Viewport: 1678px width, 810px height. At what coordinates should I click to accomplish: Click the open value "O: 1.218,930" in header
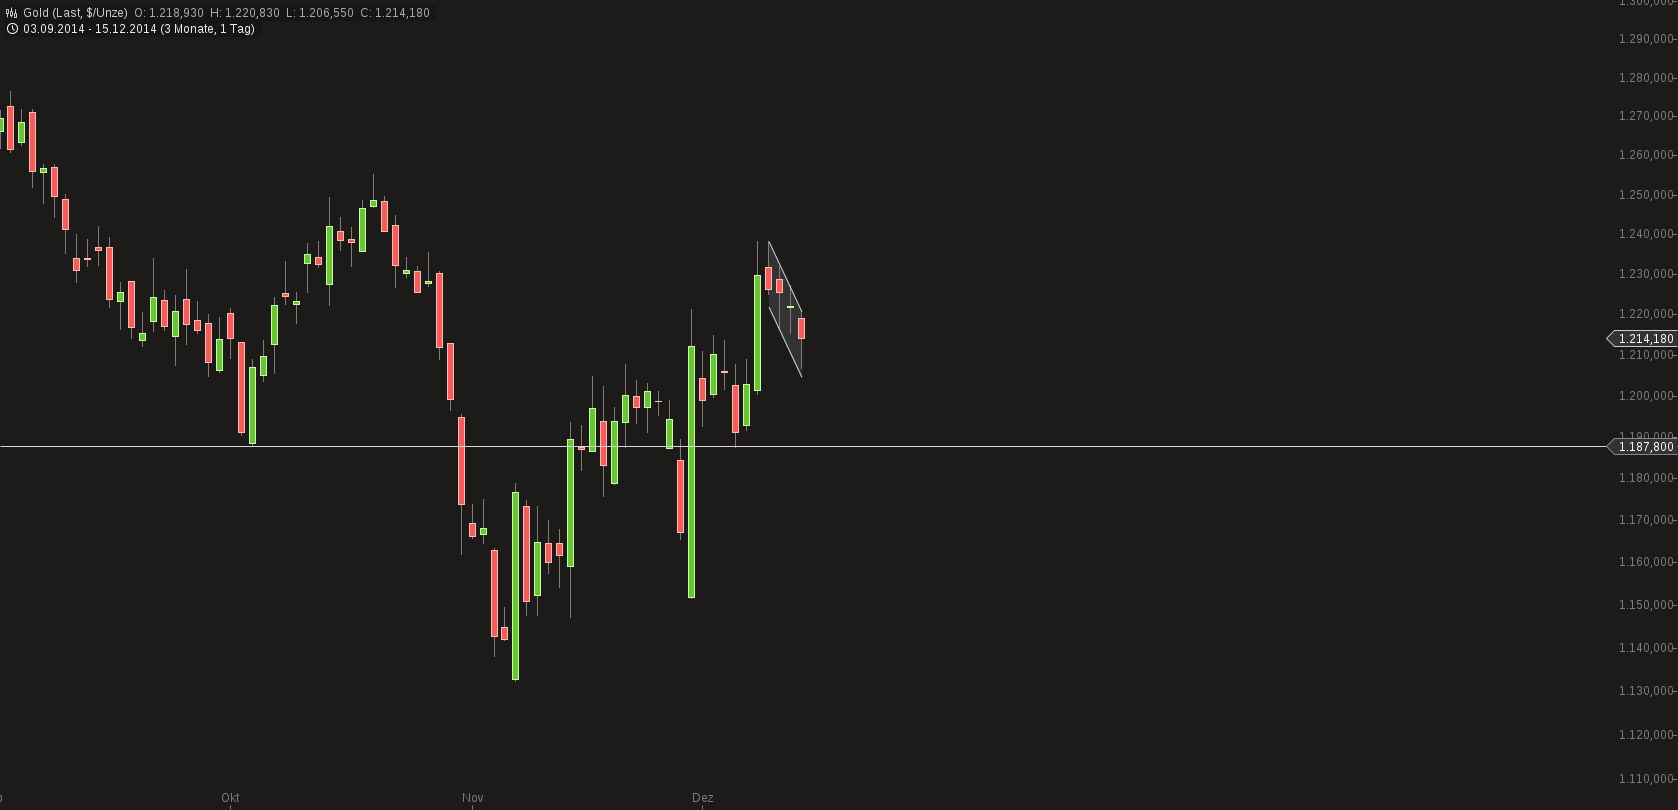click(169, 13)
